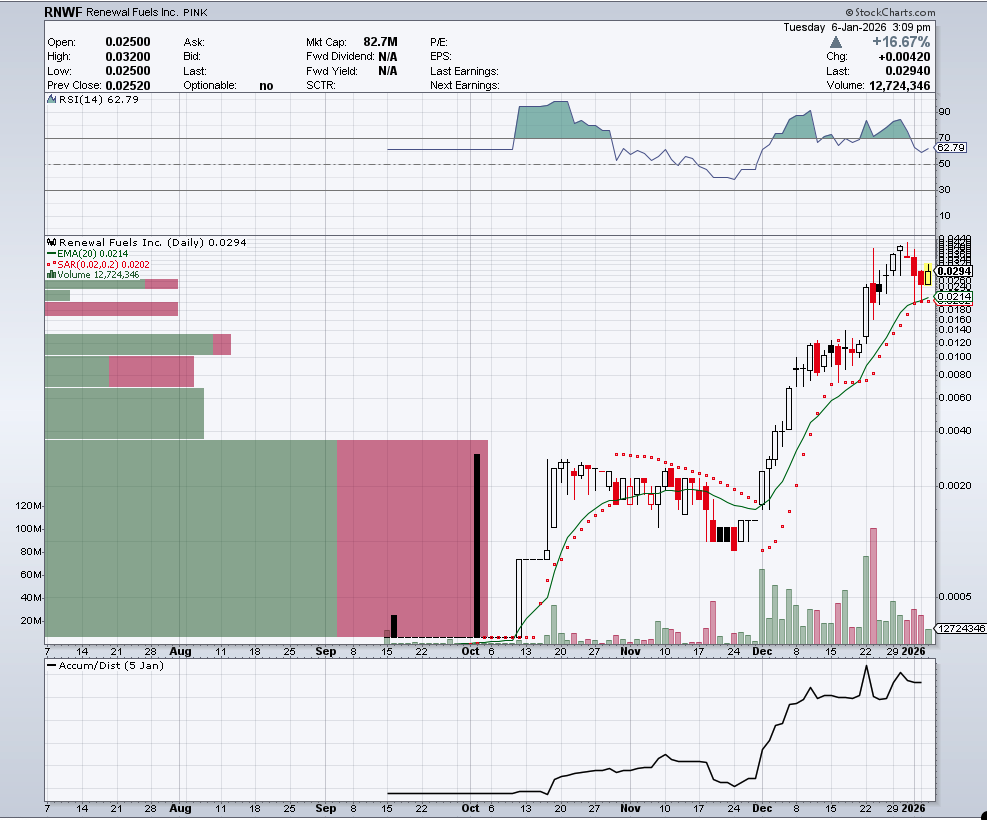Click the yellow-highlighted latest candlestick

coord(928,276)
